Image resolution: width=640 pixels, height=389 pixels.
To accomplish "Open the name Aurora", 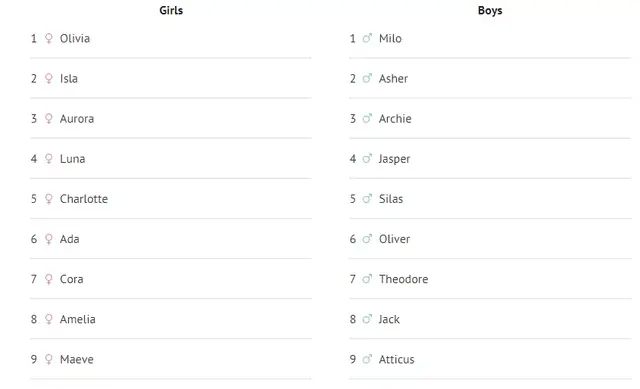I will tap(77, 119).
